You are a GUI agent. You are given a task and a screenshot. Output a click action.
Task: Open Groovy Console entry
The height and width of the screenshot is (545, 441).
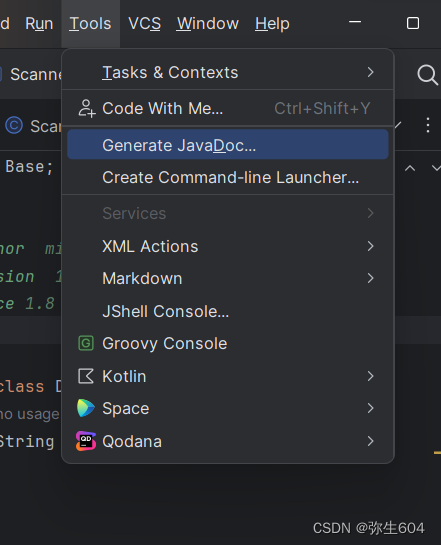228,343
